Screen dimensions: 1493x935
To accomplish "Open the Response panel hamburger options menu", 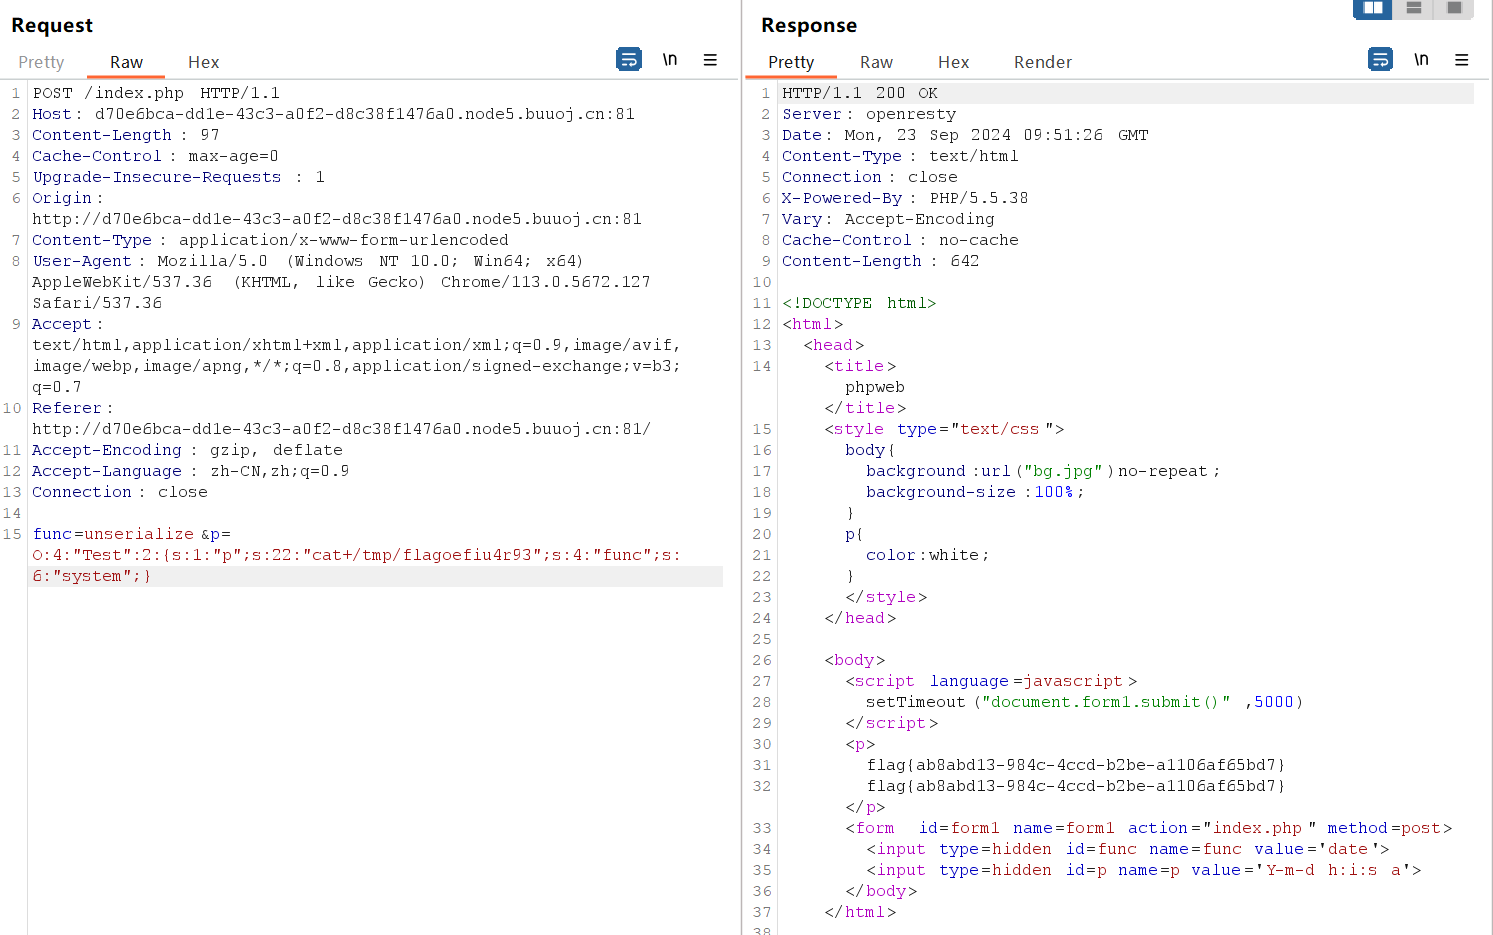I will point(1461,60).
